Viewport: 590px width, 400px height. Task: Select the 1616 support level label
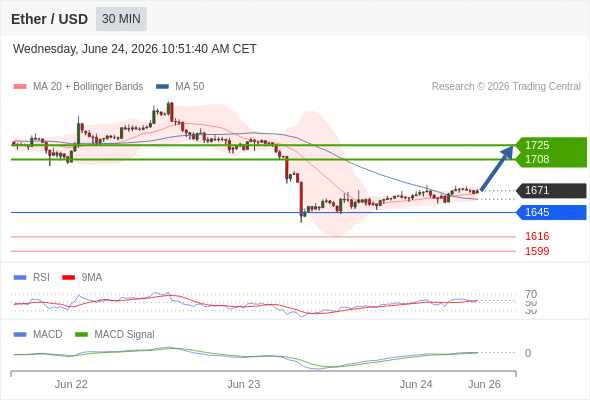[x=537, y=236]
